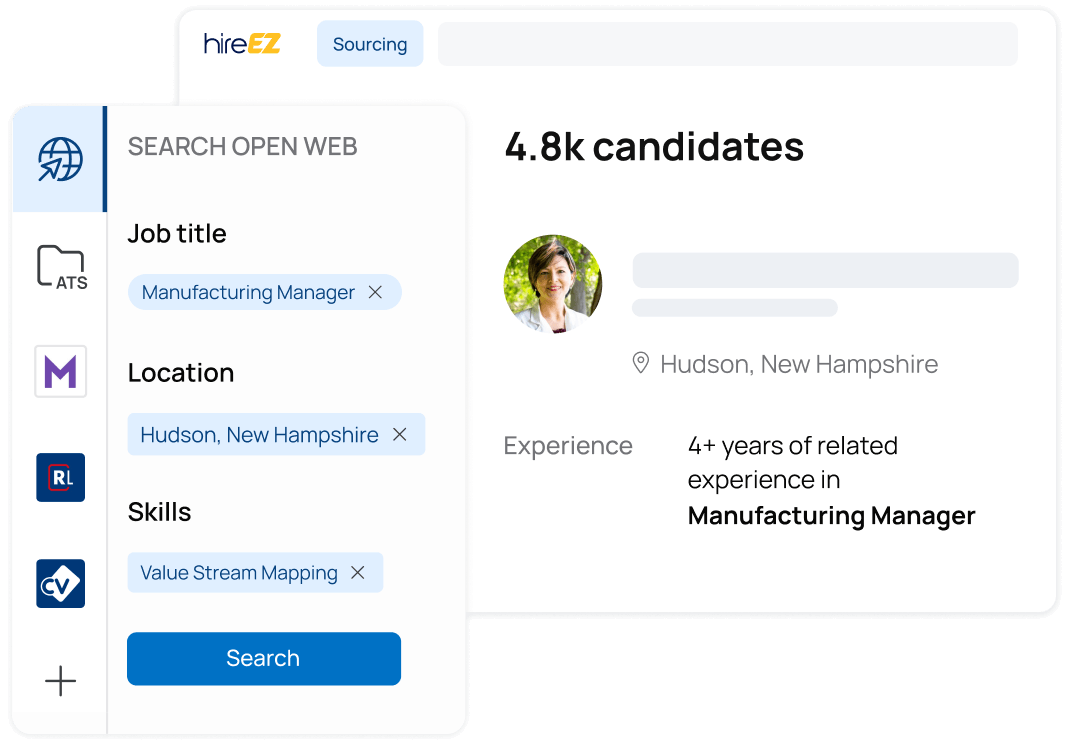This screenshot has width=1067, height=747.
Task: Remove the Value Stream Mapping skill tag
Action: click(x=357, y=573)
